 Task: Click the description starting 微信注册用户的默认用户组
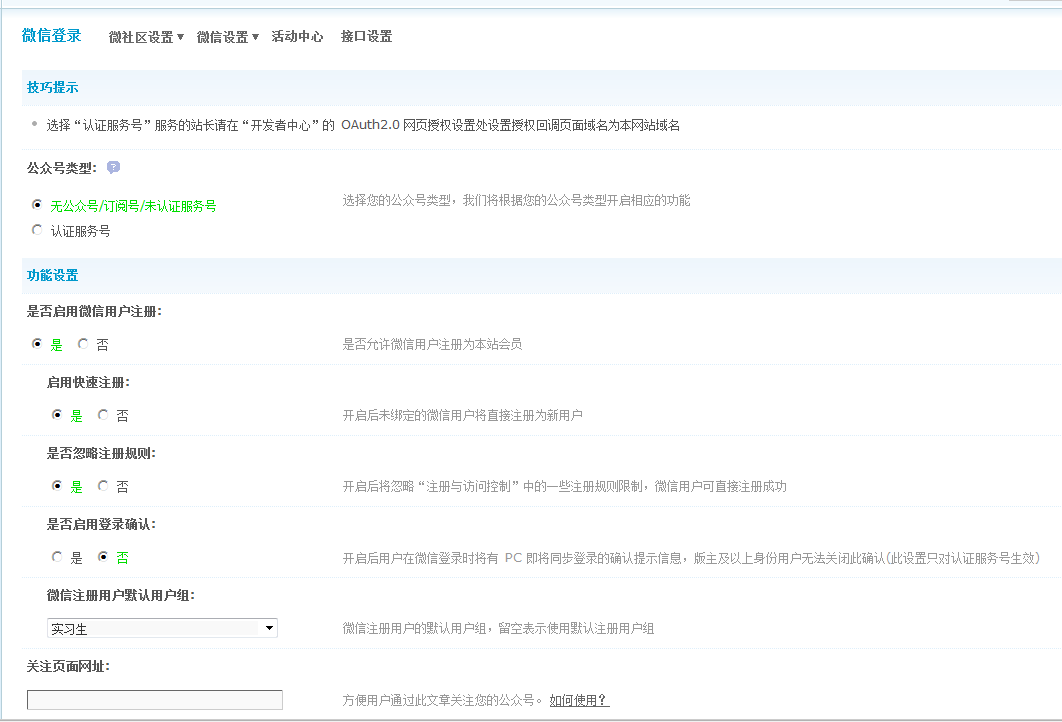point(498,629)
